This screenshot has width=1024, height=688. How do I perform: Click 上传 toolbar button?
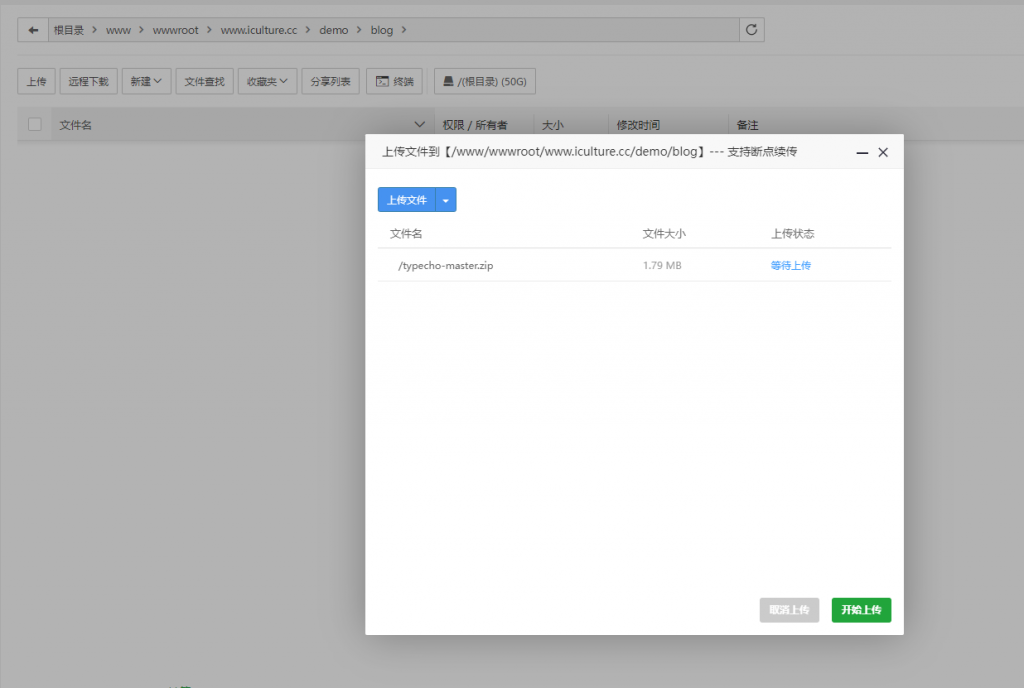37,82
